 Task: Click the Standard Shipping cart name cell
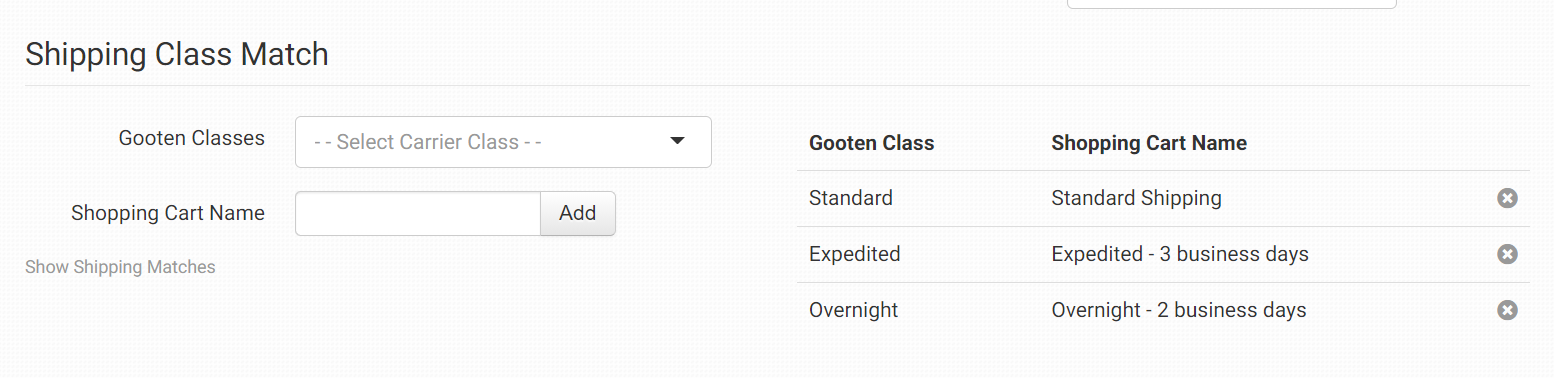point(1137,198)
